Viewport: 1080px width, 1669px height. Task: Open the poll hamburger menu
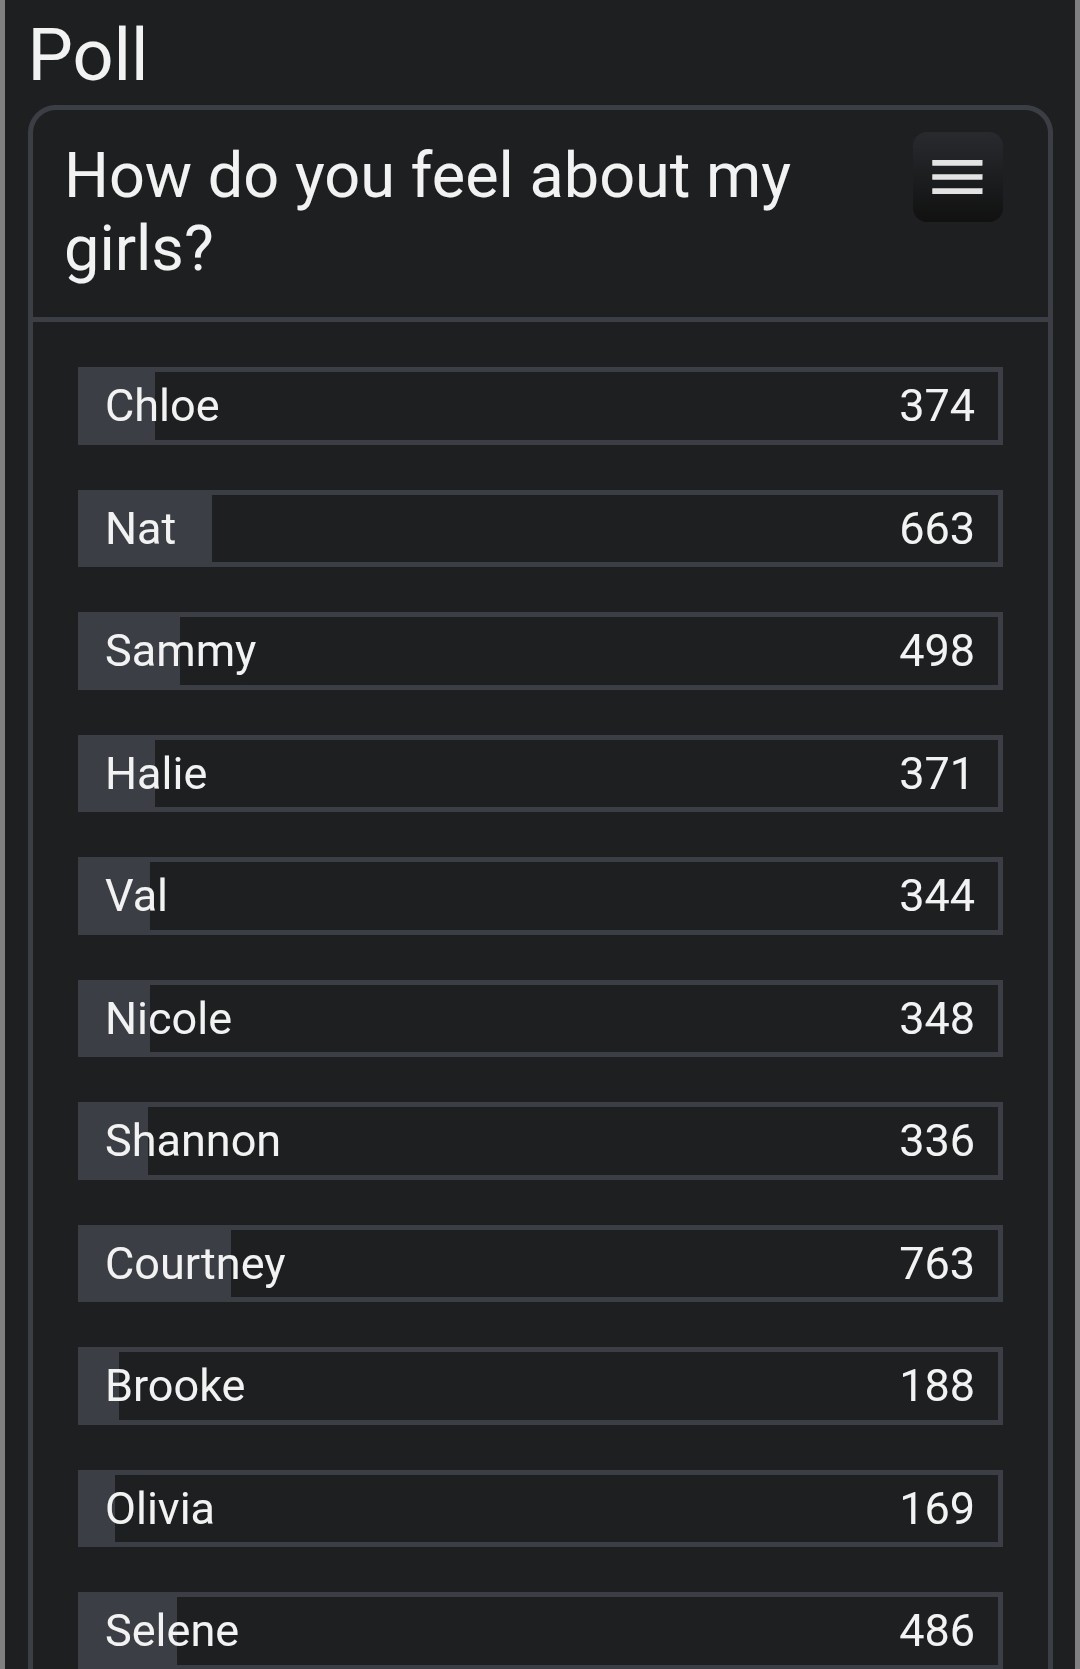pyautogui.click(x=957, y=177)
